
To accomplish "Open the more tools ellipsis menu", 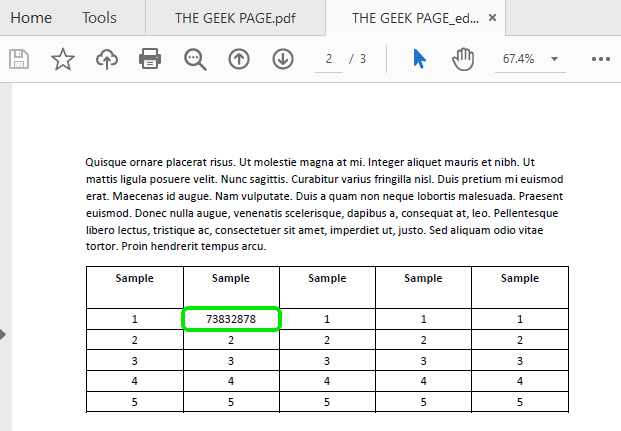I will click(601, 59).
